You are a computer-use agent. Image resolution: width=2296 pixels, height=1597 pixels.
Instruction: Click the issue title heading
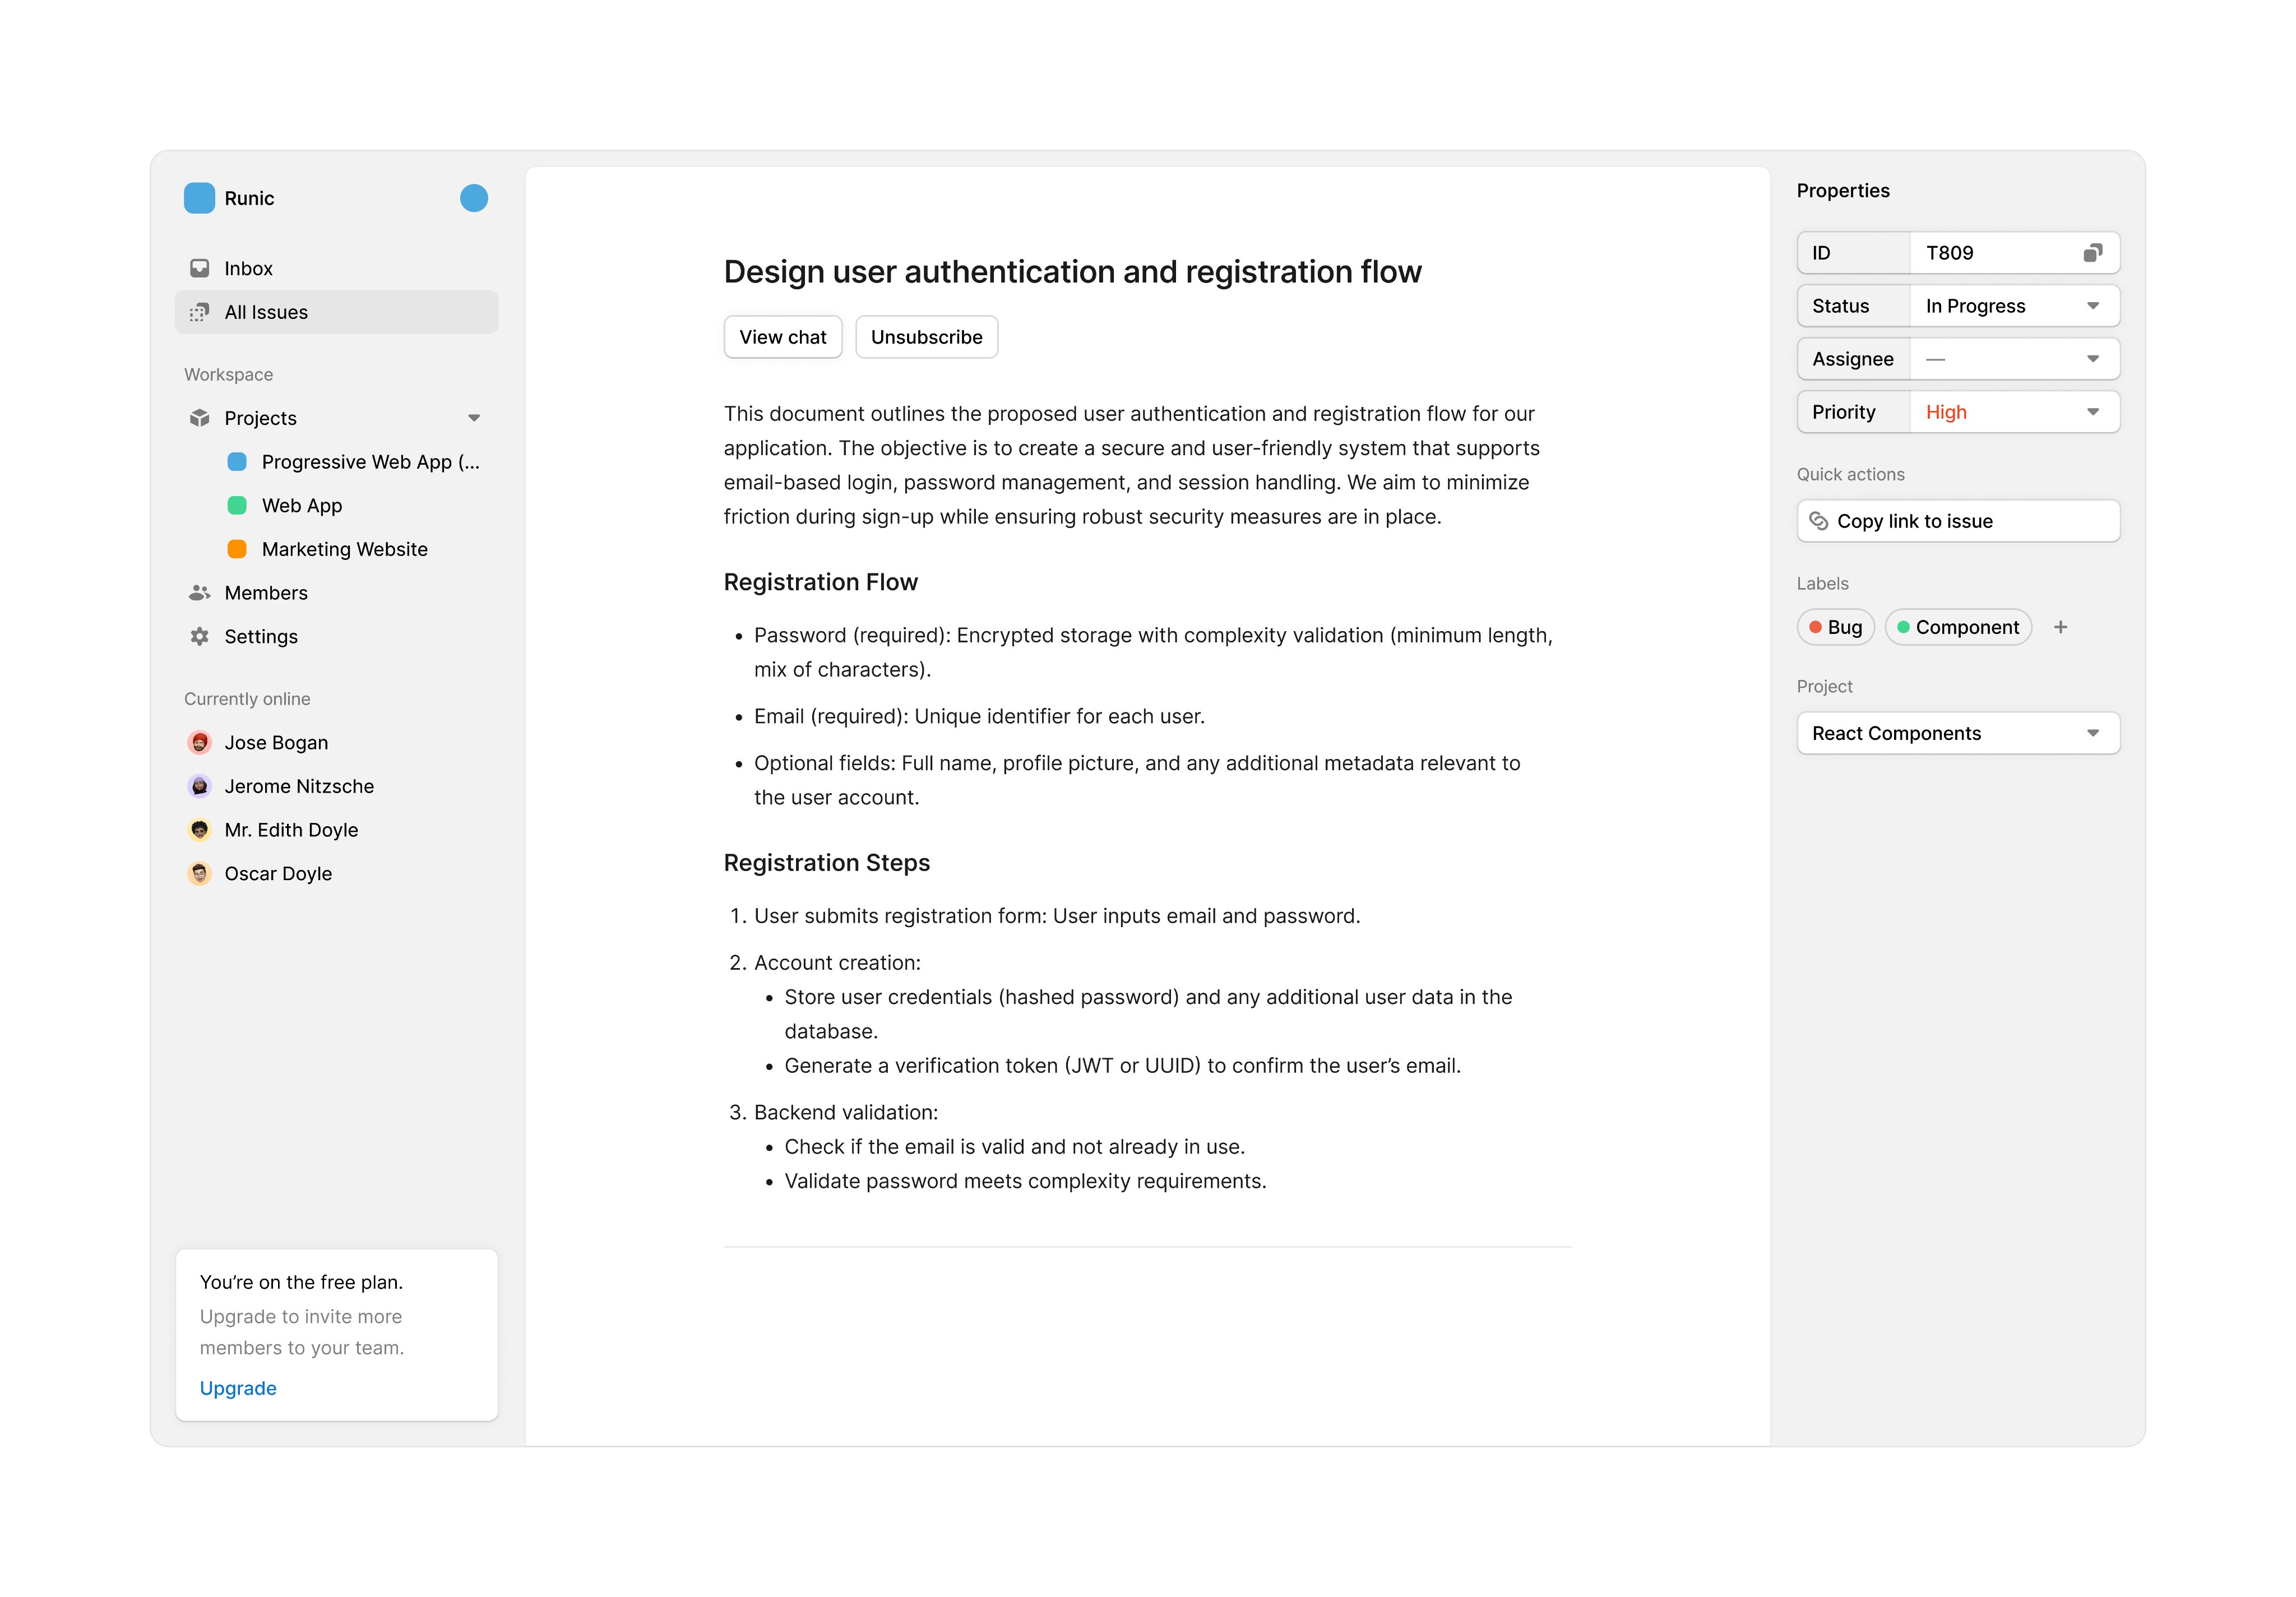tap(1072, 272)
